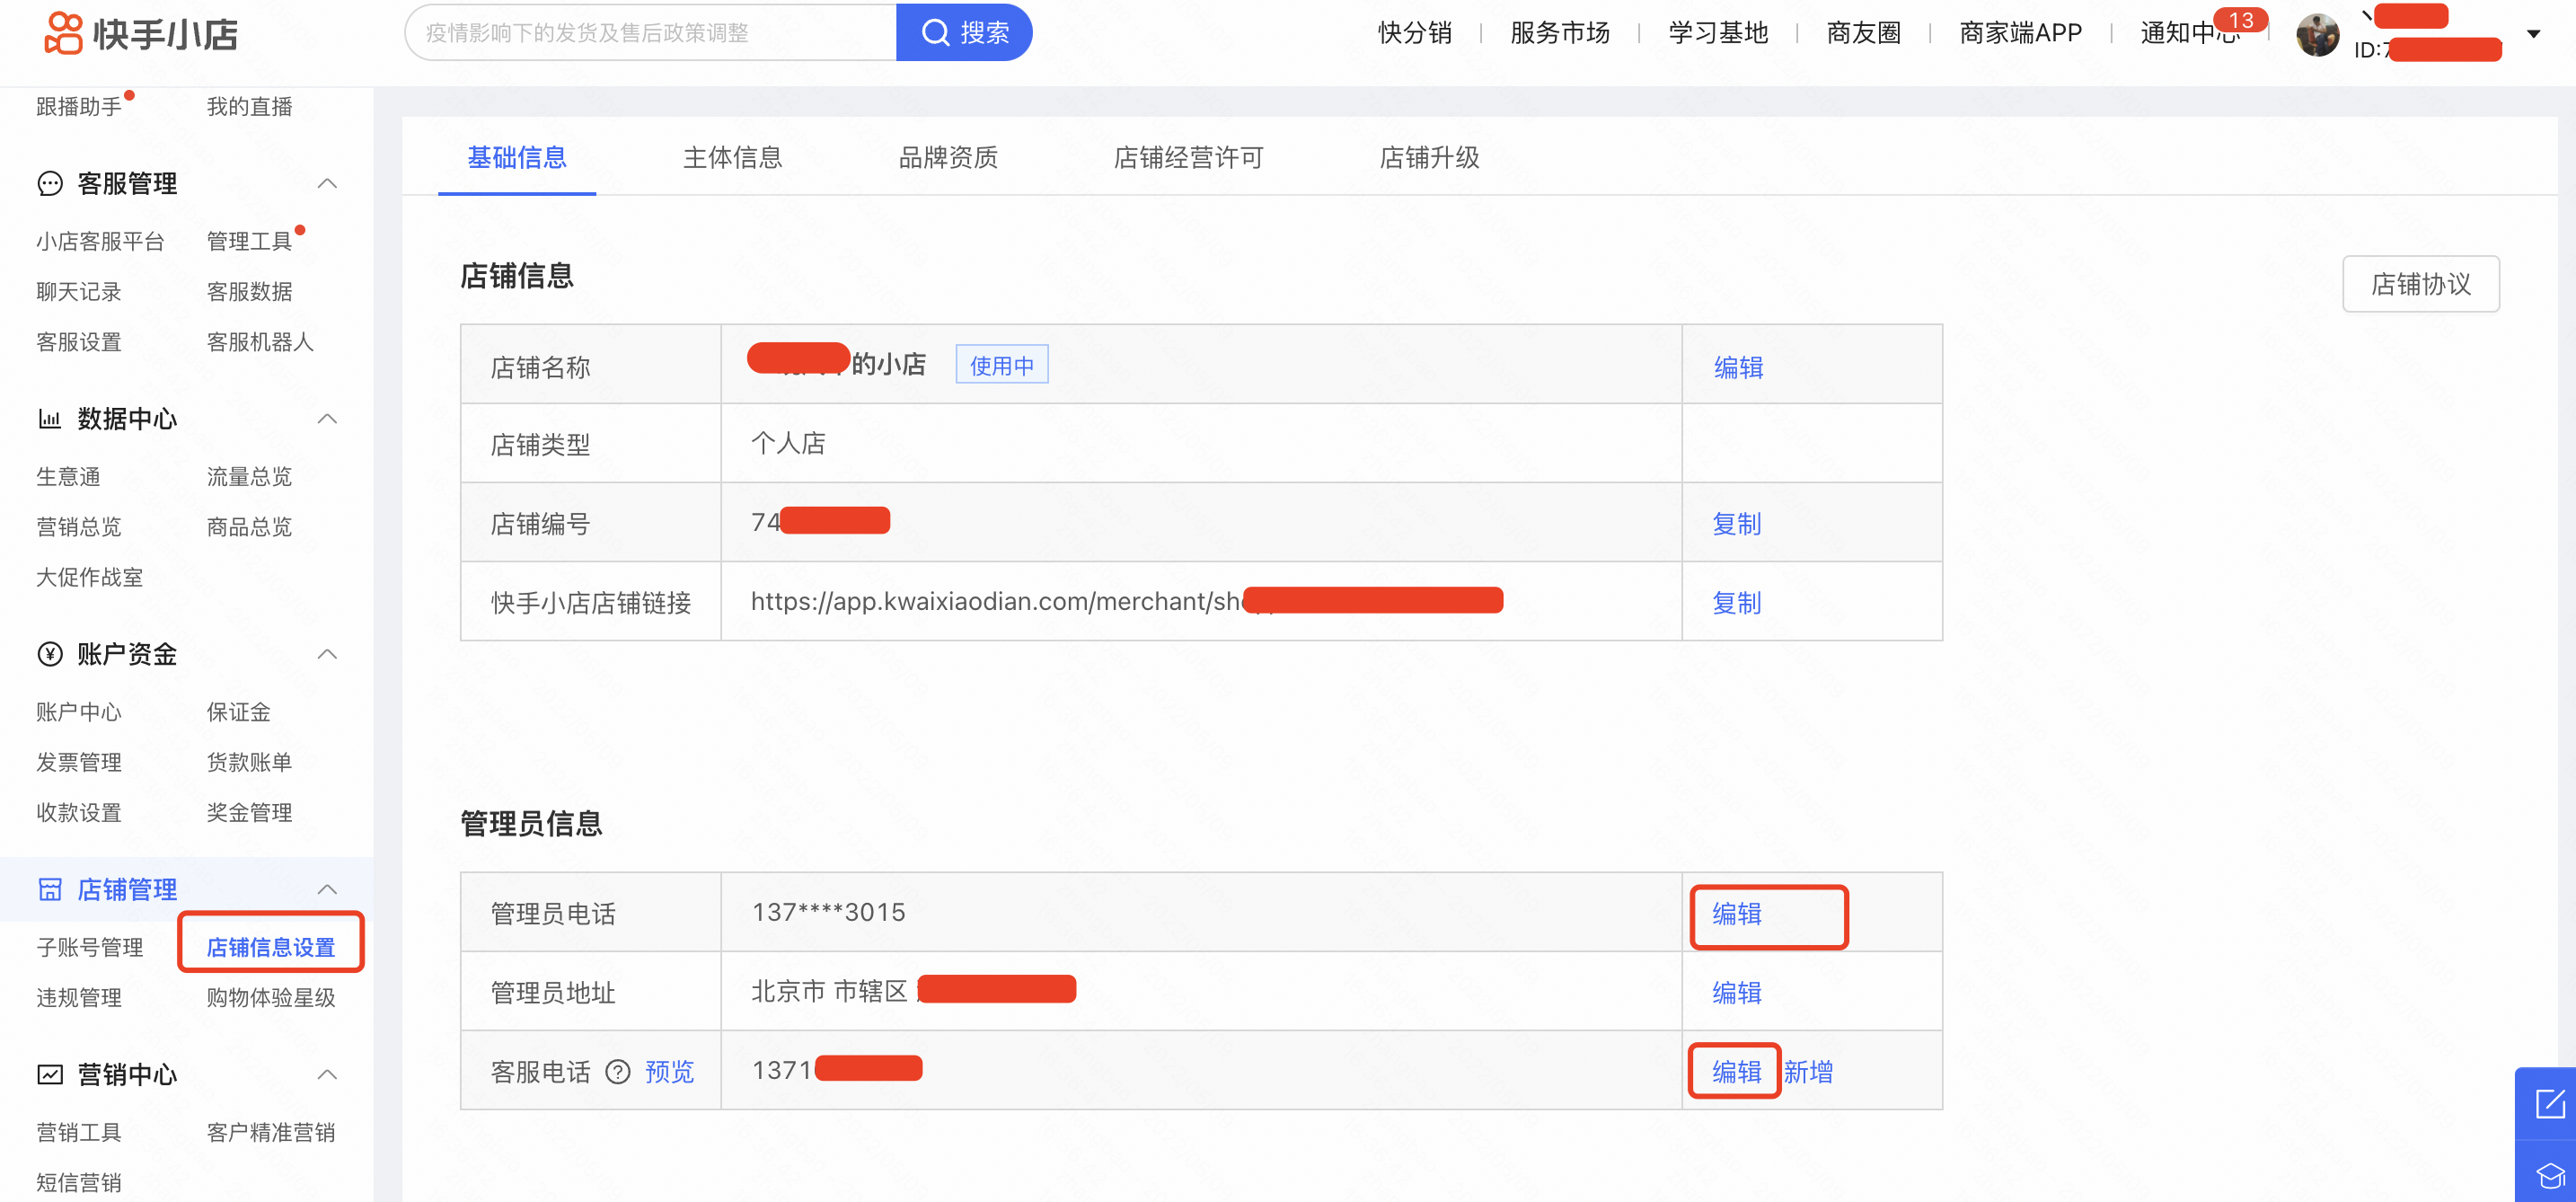Switch to the 主体信息 tab
2576x1202 pixels.
(x=733, y=157)
